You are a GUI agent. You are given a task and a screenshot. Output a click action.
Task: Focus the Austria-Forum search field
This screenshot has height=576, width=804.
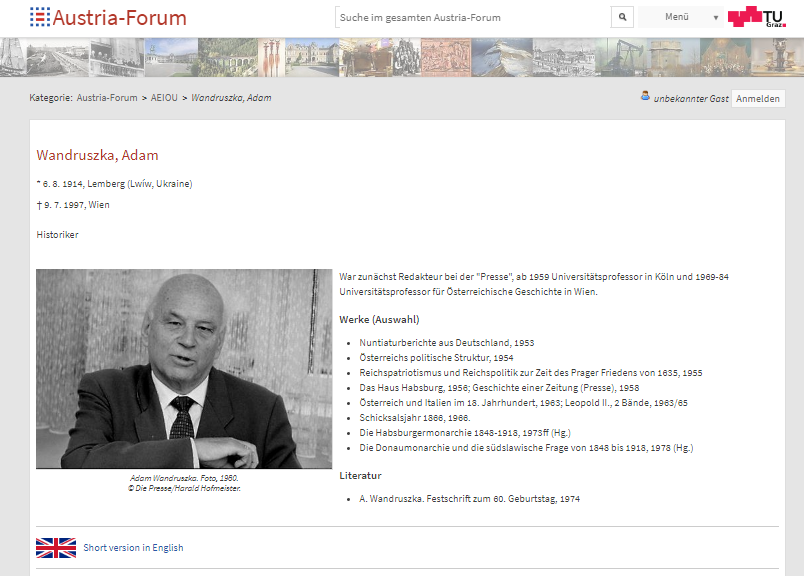472,17
